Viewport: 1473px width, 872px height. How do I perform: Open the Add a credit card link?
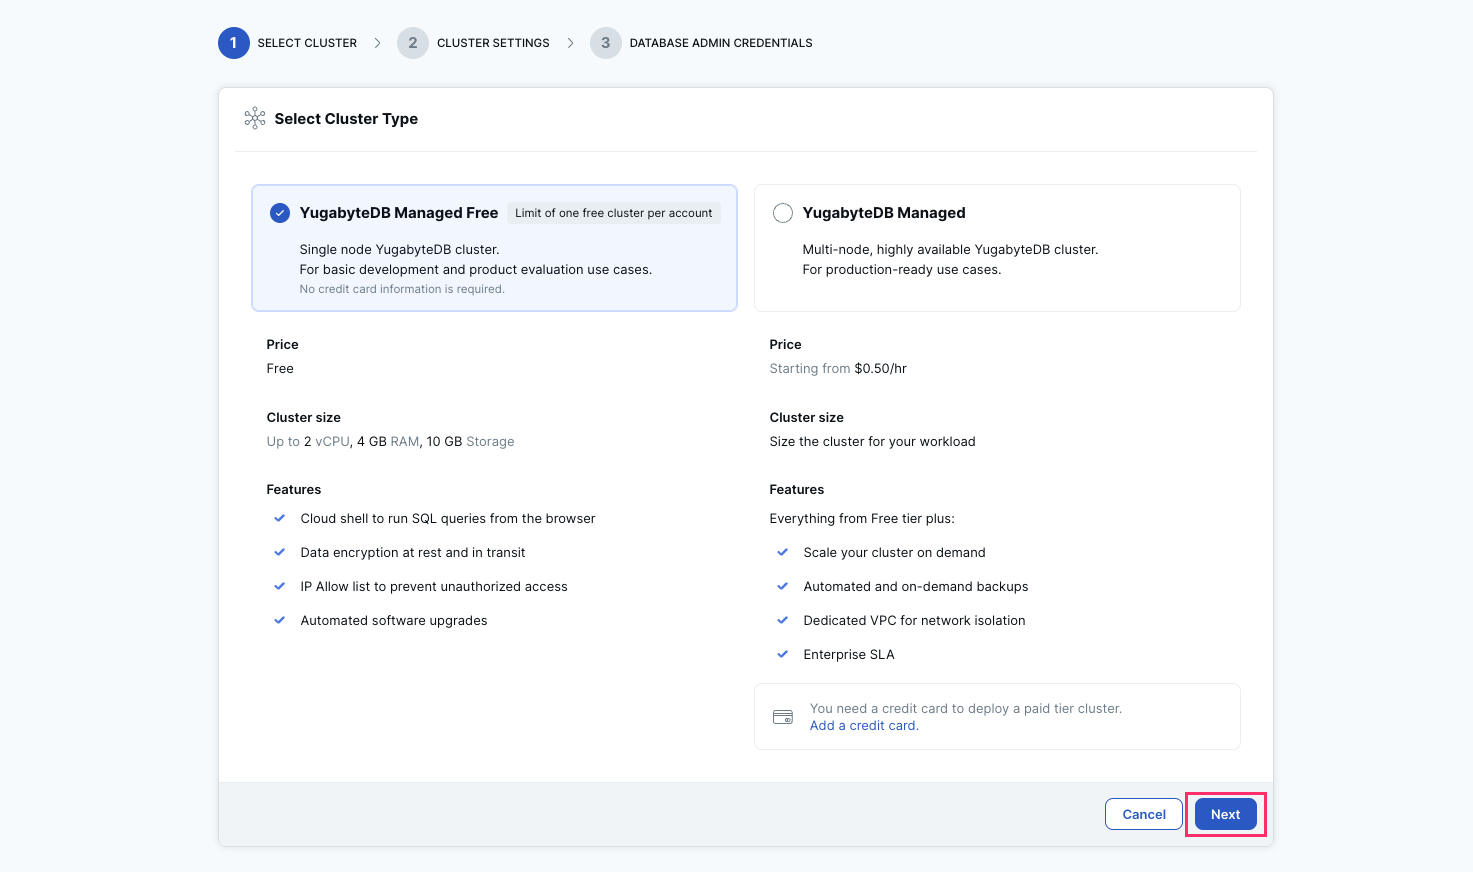pyautogui.click(x=862, y=725)
